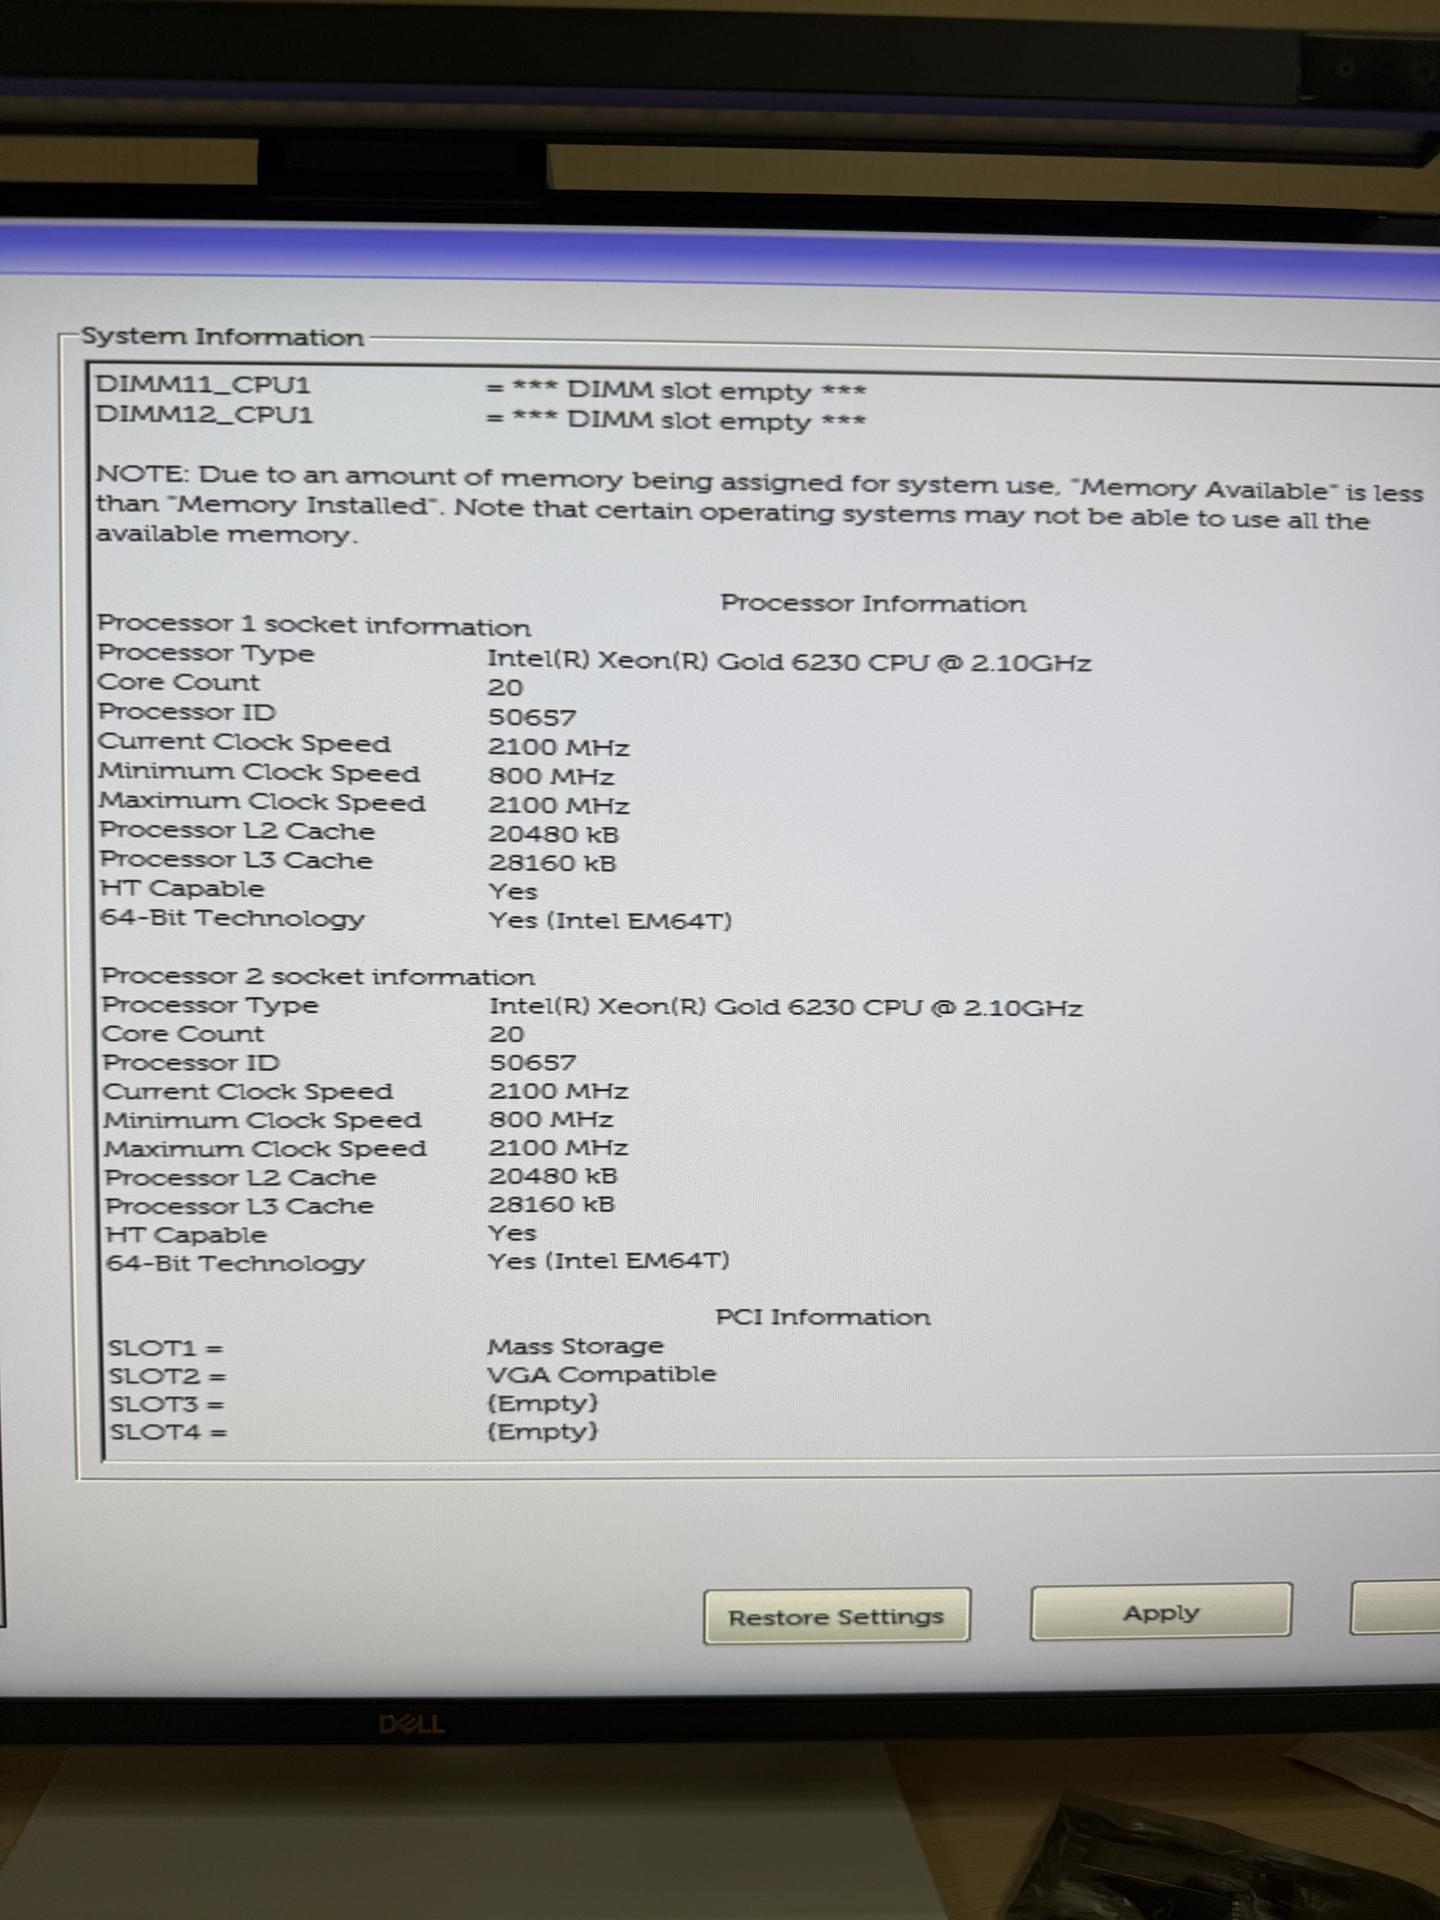Click the Processor 2 Processor Type label

(x=210, y=1005)
